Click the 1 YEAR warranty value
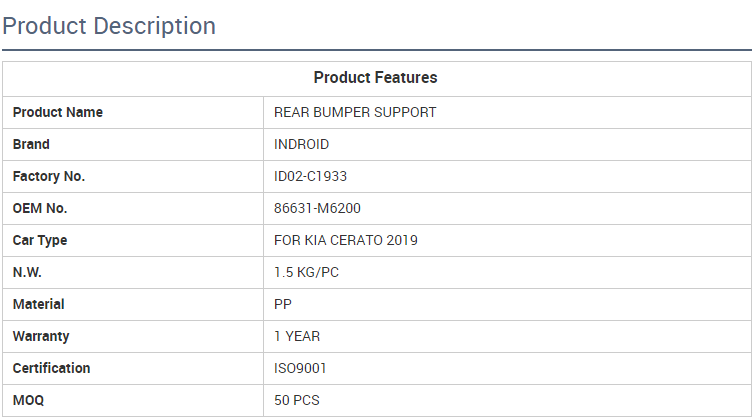The height and width of the screenshot is (419, 754). pyautogui.click(x=297, y=336)
